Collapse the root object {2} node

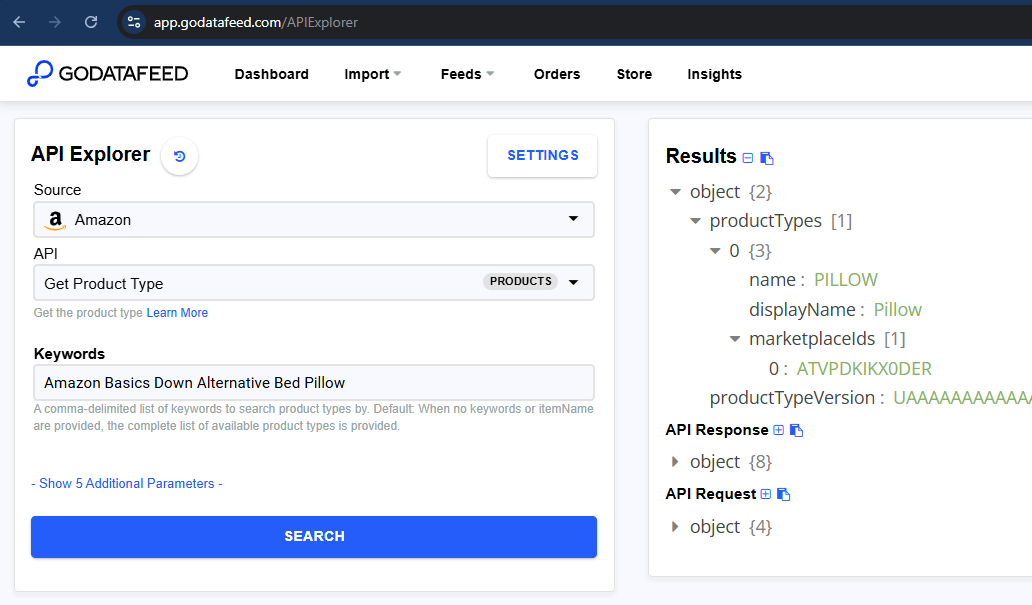pos(675,192)
